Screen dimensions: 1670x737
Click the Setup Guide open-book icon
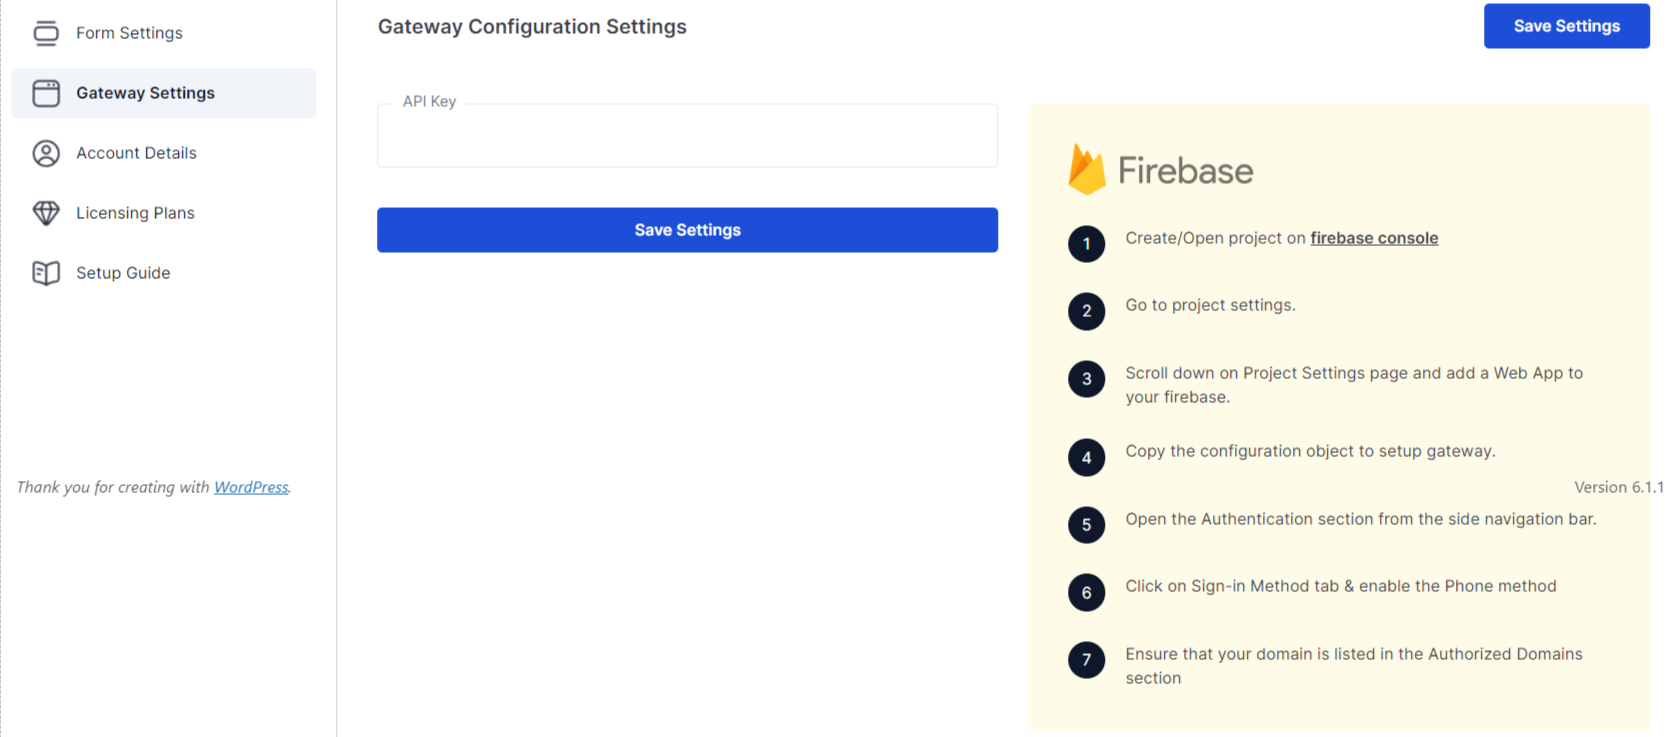tap(46, 273)
